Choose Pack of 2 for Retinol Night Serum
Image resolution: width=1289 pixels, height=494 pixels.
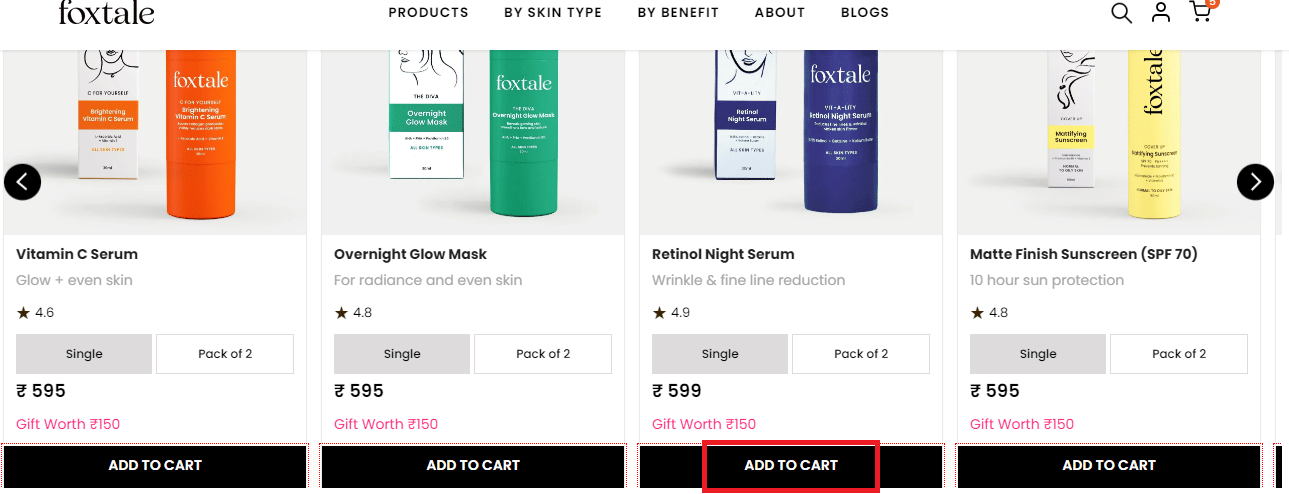861,354
